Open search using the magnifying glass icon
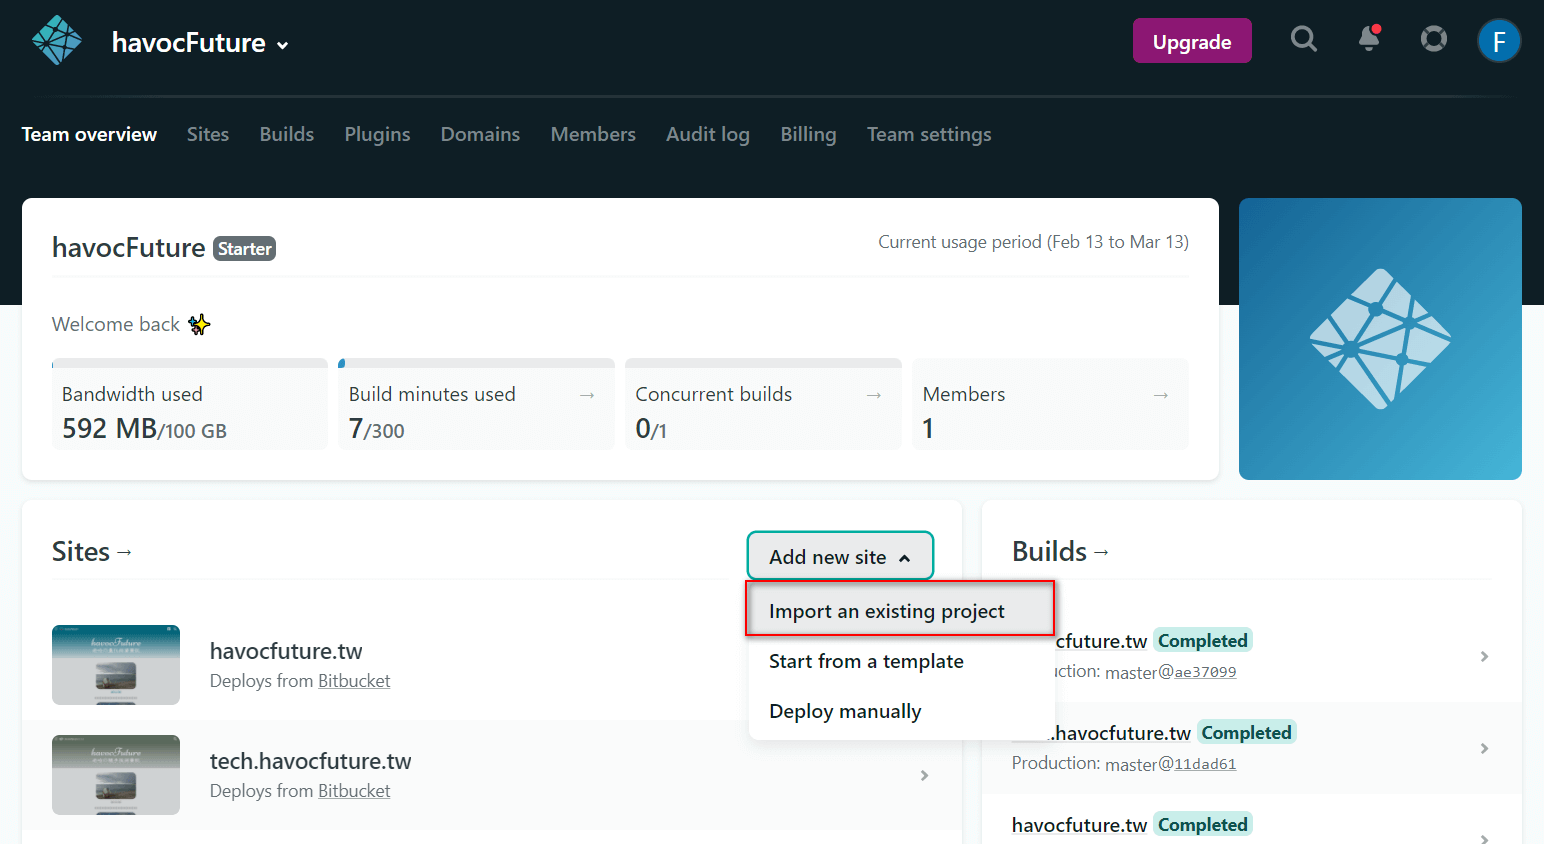The height and width of the screenshot is (844, 1544). click(1304, 39)
